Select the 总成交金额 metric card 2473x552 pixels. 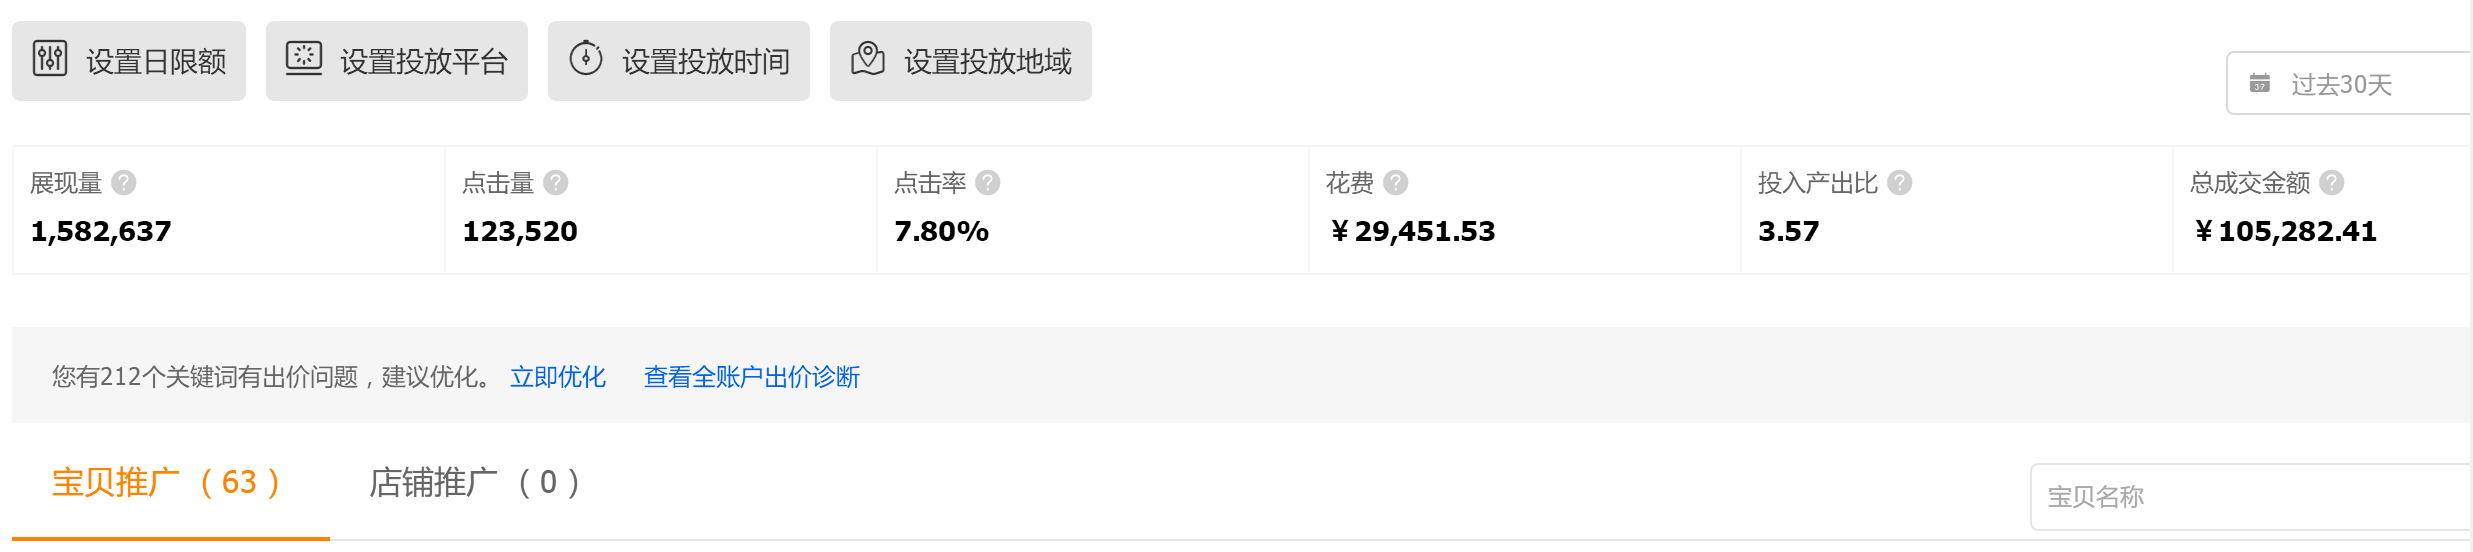2322,210
